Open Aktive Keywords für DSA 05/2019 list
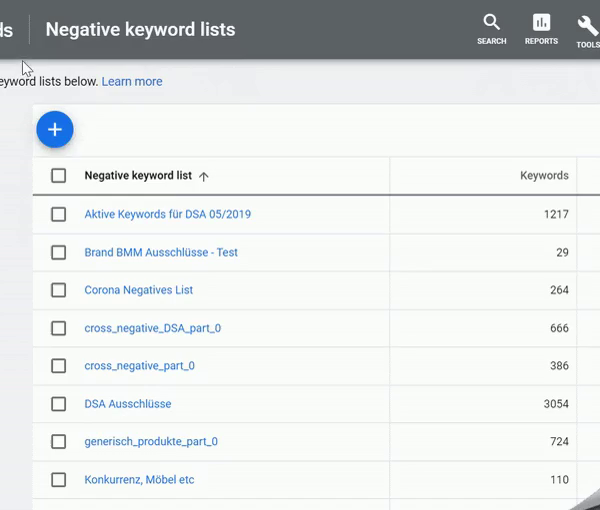The width and height of the screenshot is (600, 510). [167, 214]
